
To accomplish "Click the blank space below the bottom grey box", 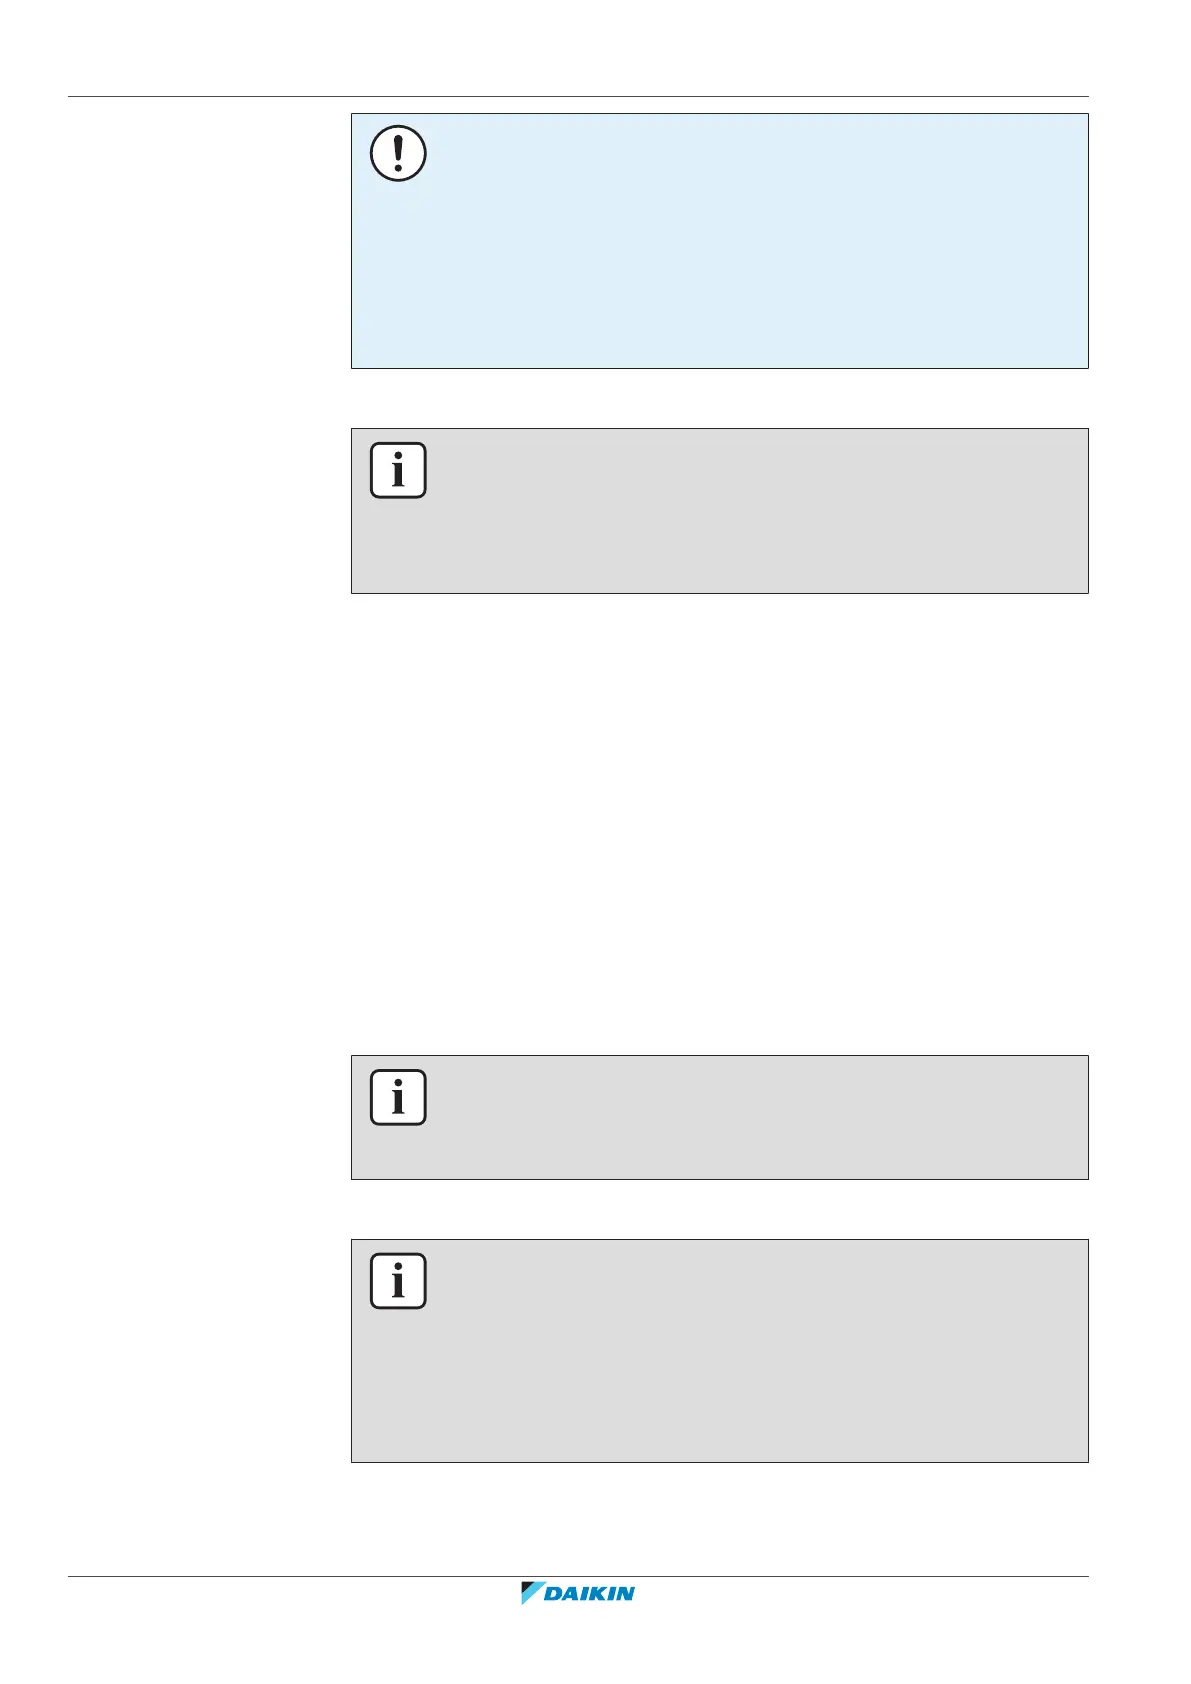I will [720, 1518].
